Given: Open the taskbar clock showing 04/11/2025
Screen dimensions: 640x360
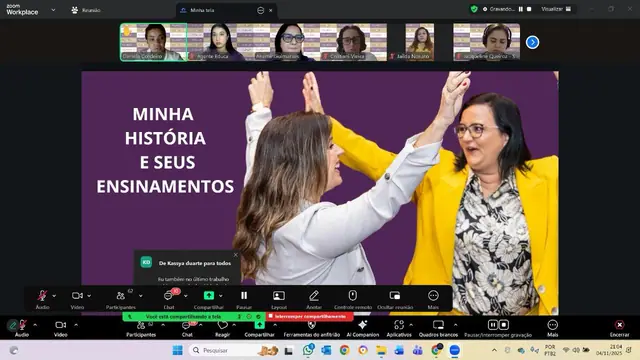Looking at the screenshot, I should (609, 350).
